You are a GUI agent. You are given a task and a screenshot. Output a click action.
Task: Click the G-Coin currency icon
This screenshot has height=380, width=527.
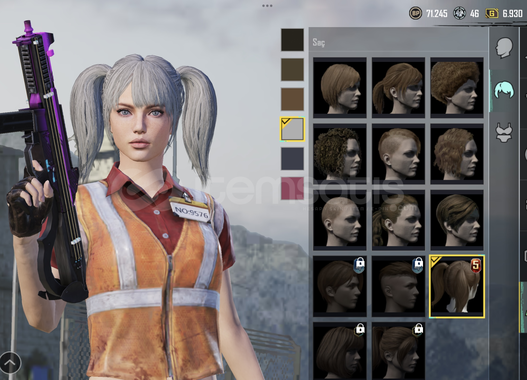492,13
